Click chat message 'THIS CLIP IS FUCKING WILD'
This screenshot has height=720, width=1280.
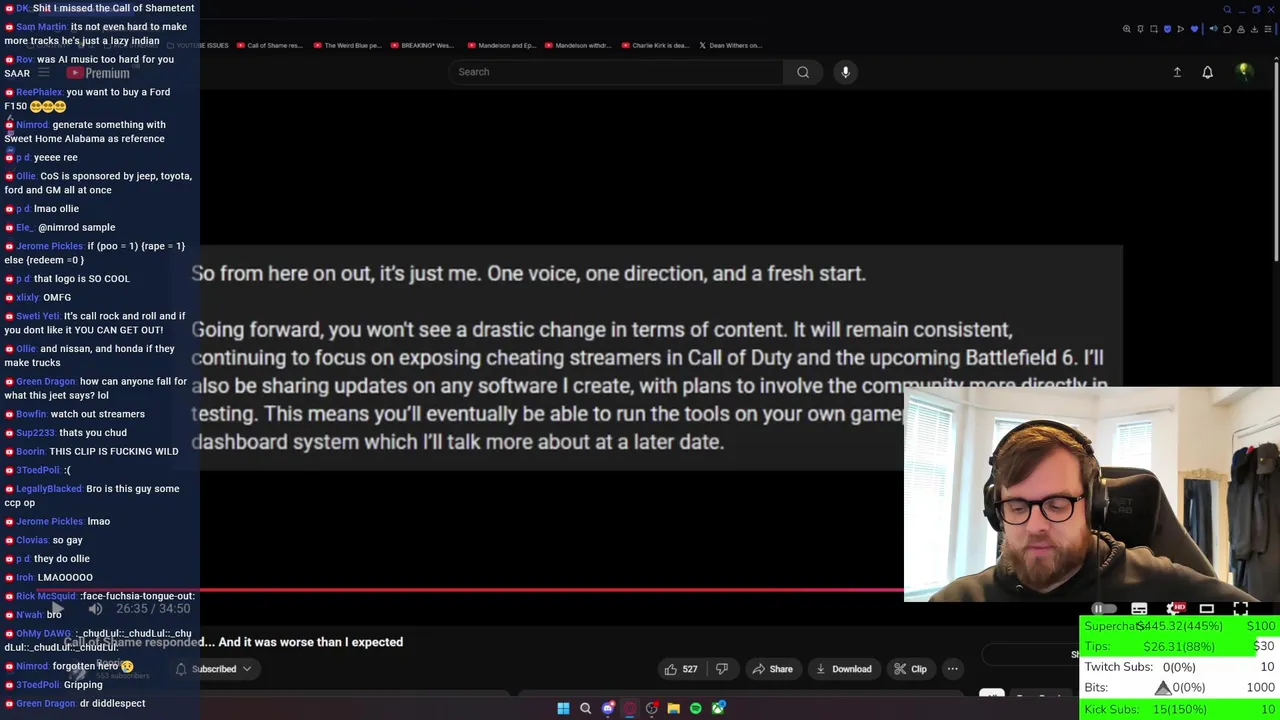(114, 451)
